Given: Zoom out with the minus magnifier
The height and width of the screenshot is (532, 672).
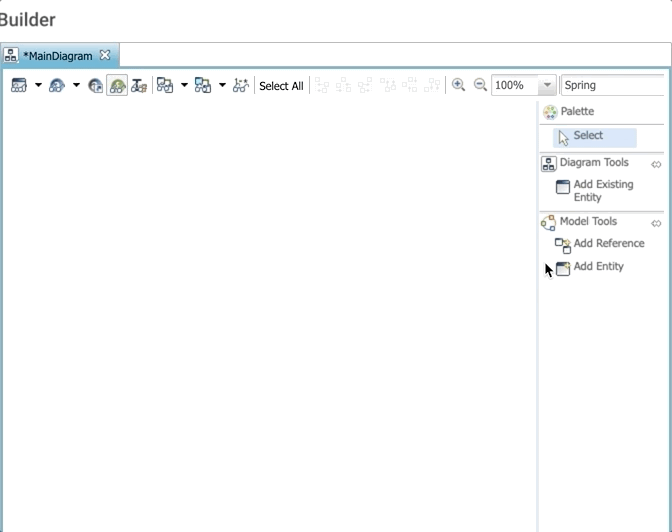Looking at the screenshot, I should pyautogui.click(x=480, y=85).
